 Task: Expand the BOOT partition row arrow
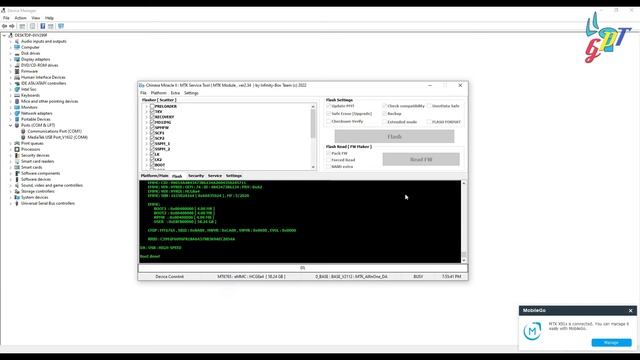click(147, 165)
